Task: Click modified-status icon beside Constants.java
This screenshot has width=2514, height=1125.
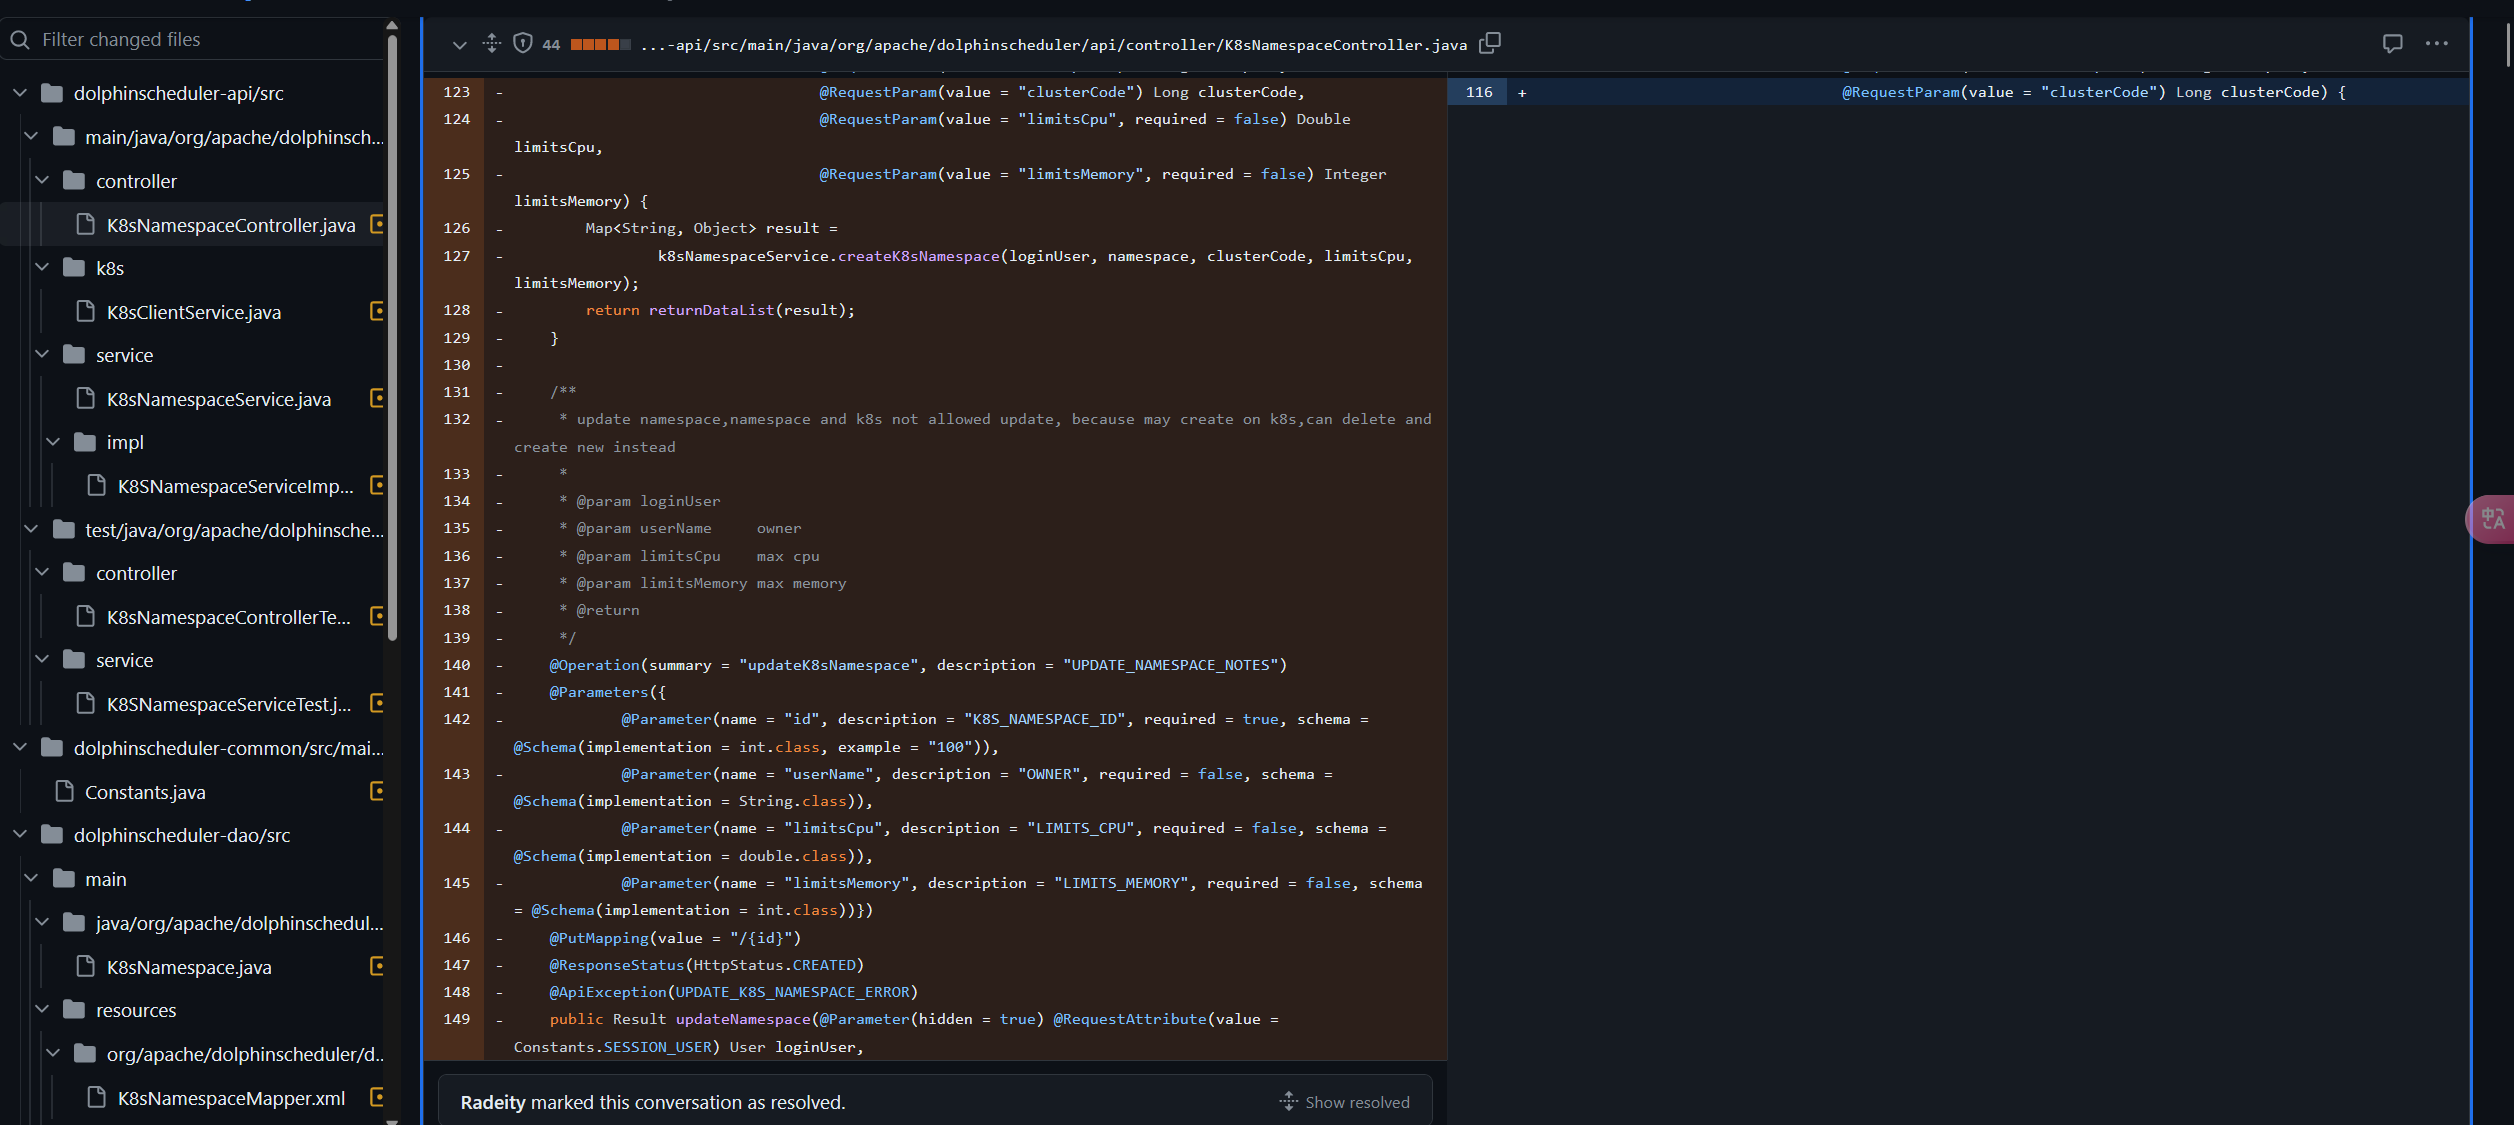Action: (x=377, y=791)
